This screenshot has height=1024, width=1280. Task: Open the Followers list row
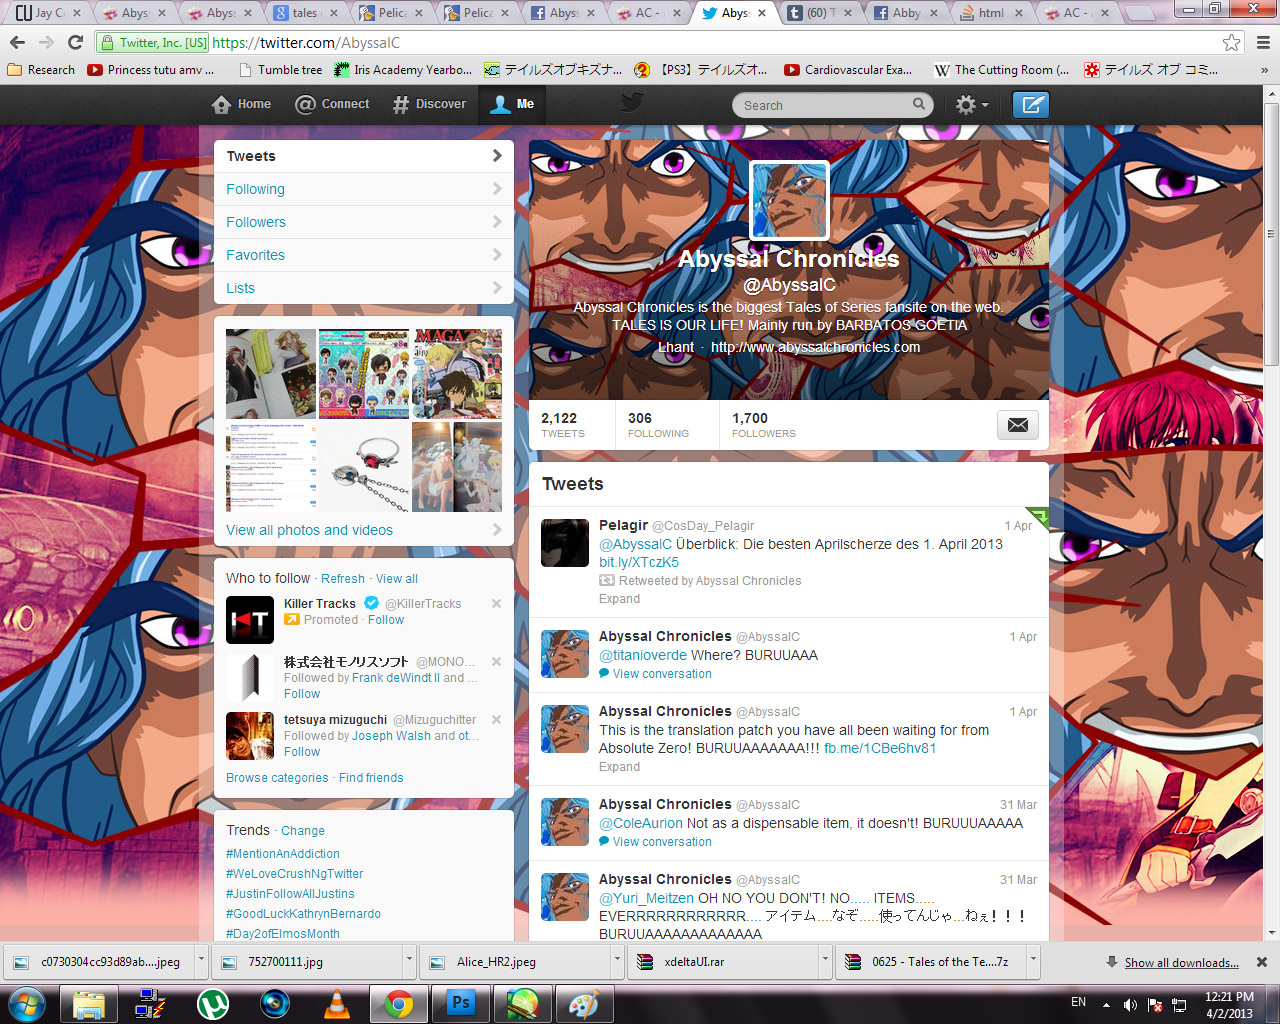click(x=364, y=222)
